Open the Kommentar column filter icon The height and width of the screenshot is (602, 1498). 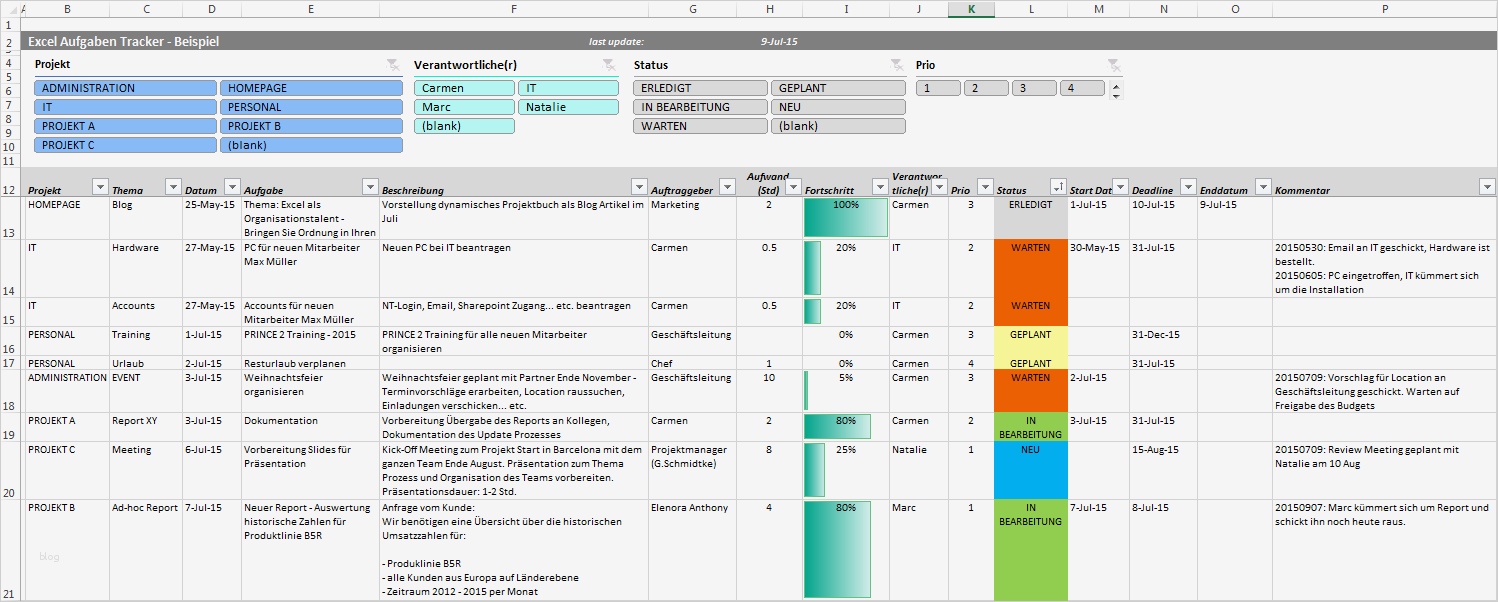[x=1487, y=187]
